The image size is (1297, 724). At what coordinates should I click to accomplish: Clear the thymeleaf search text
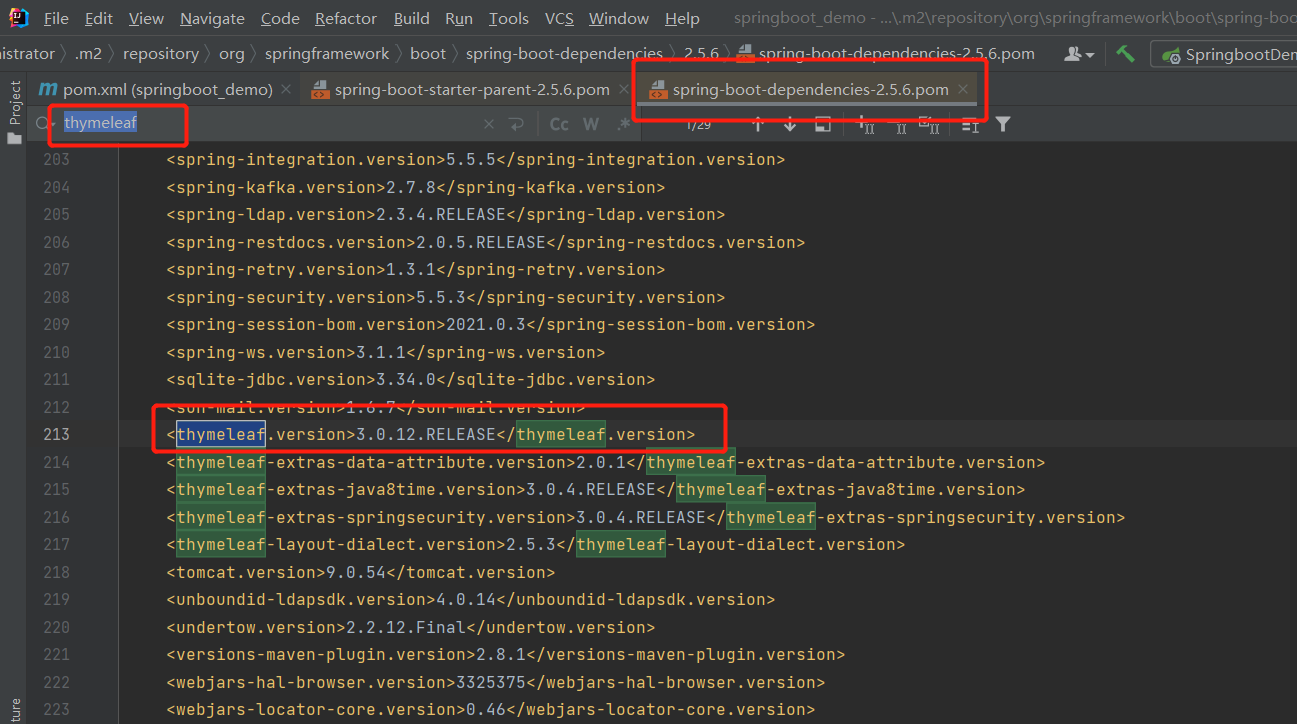coord(489,124)
